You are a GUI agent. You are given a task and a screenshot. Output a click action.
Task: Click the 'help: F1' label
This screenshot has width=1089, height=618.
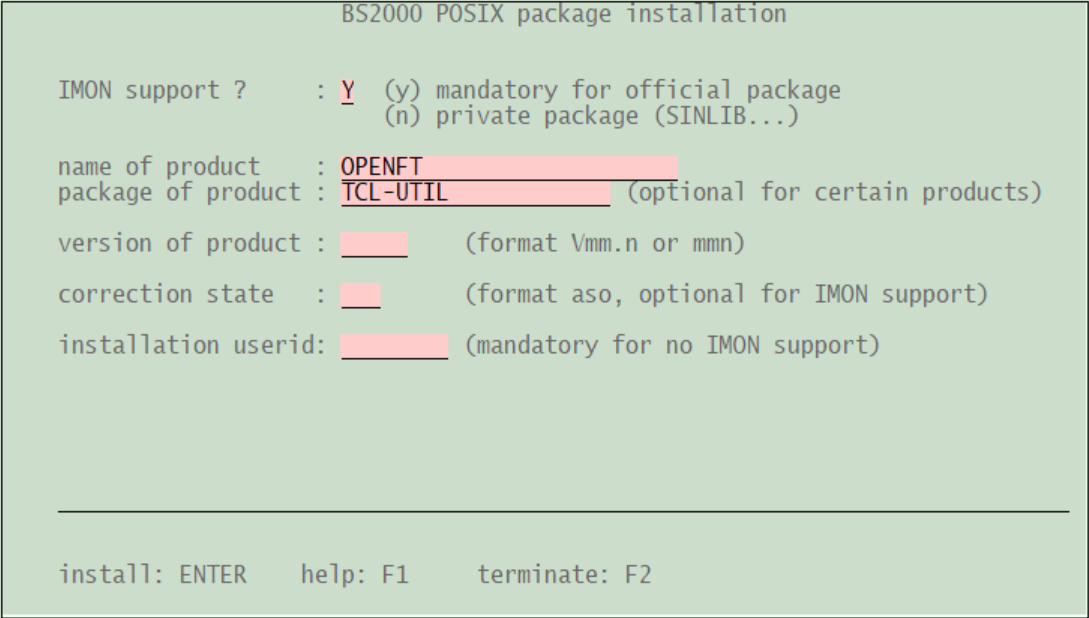[x=355, y=576]
